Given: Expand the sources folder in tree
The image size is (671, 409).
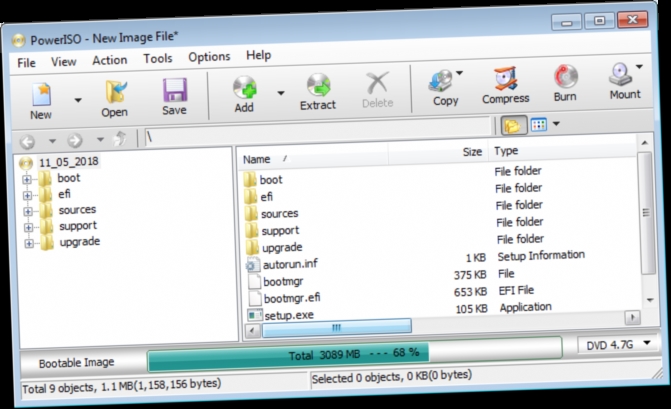Looking at the screenshot, I should [x=28, y=211].
